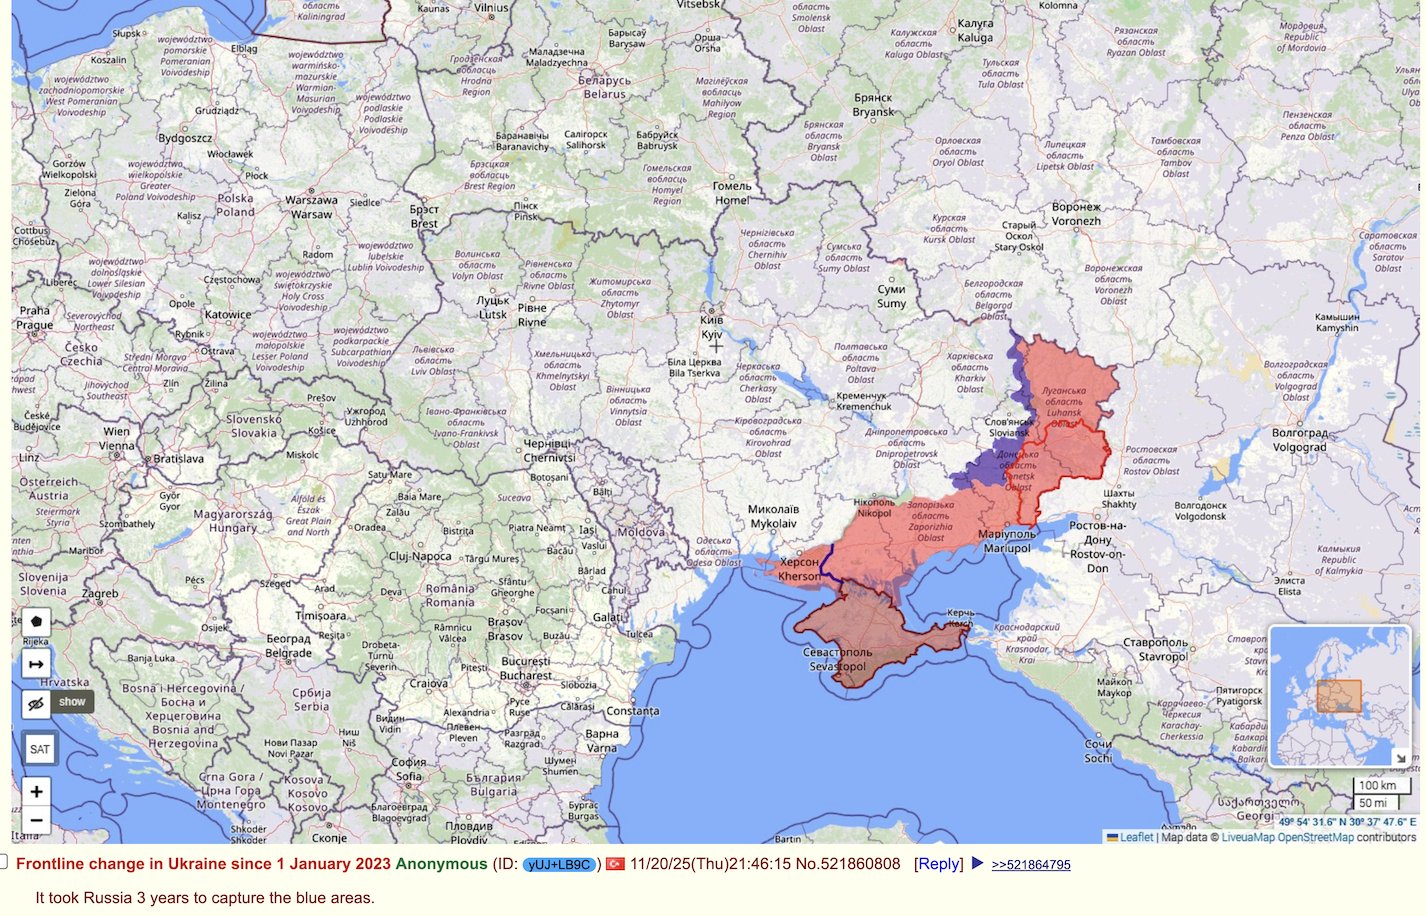Click the Belgrade city label

tap(289, 646)
